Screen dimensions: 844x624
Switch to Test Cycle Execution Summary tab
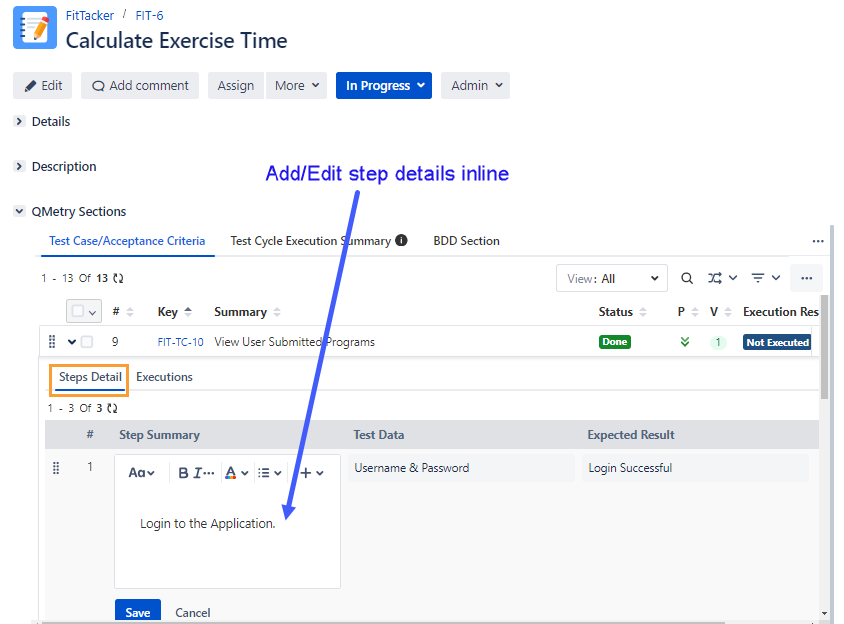[x=311, y=241]
